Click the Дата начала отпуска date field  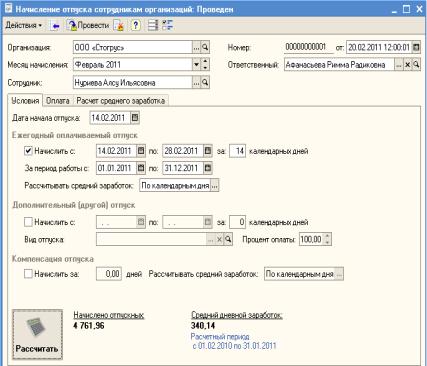[110, 118]
